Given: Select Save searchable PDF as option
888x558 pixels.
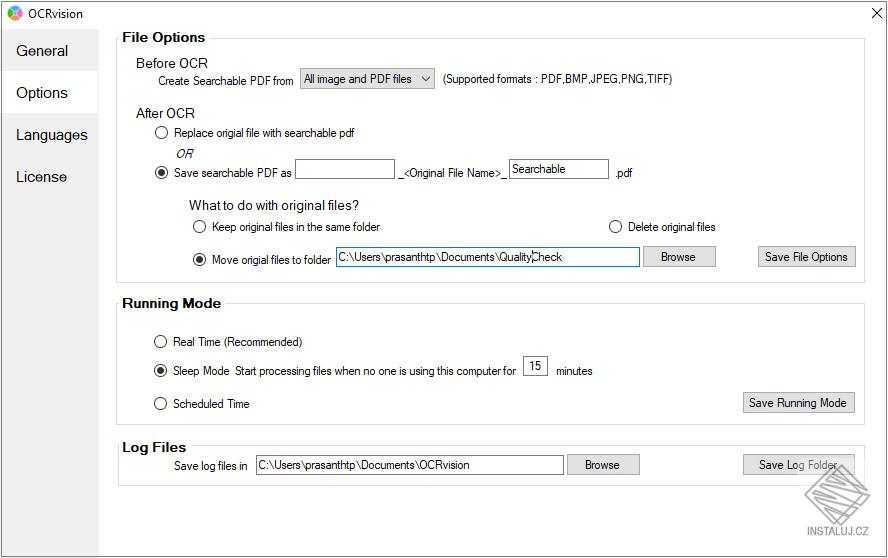Looking at the screenshot, I should pyautogui.click(x=161, y=173).
